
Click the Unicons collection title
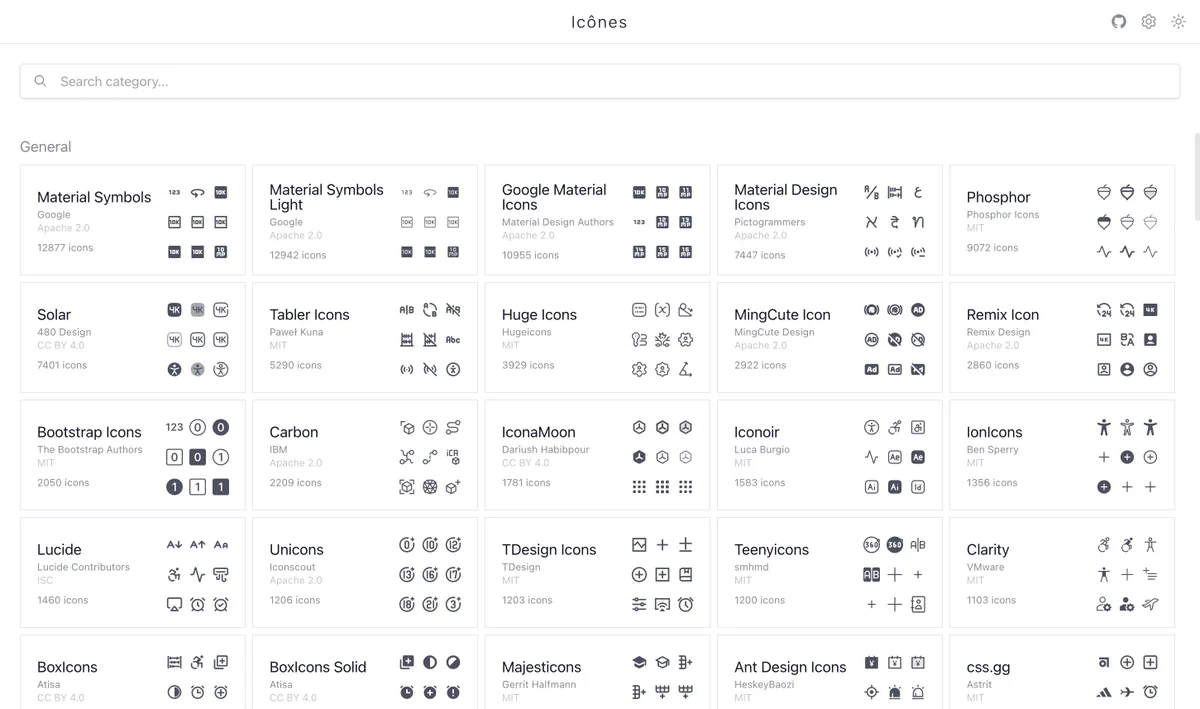(x=296, y=549)
